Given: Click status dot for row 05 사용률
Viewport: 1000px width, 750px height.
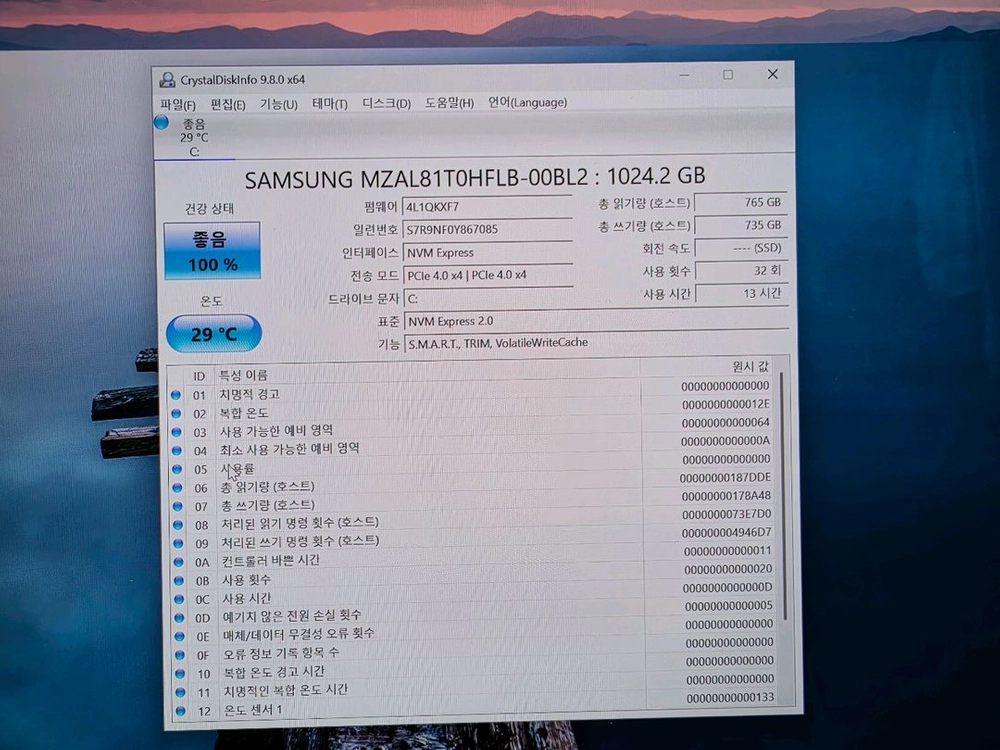Looking at the screenshot, I should [177, 469].
